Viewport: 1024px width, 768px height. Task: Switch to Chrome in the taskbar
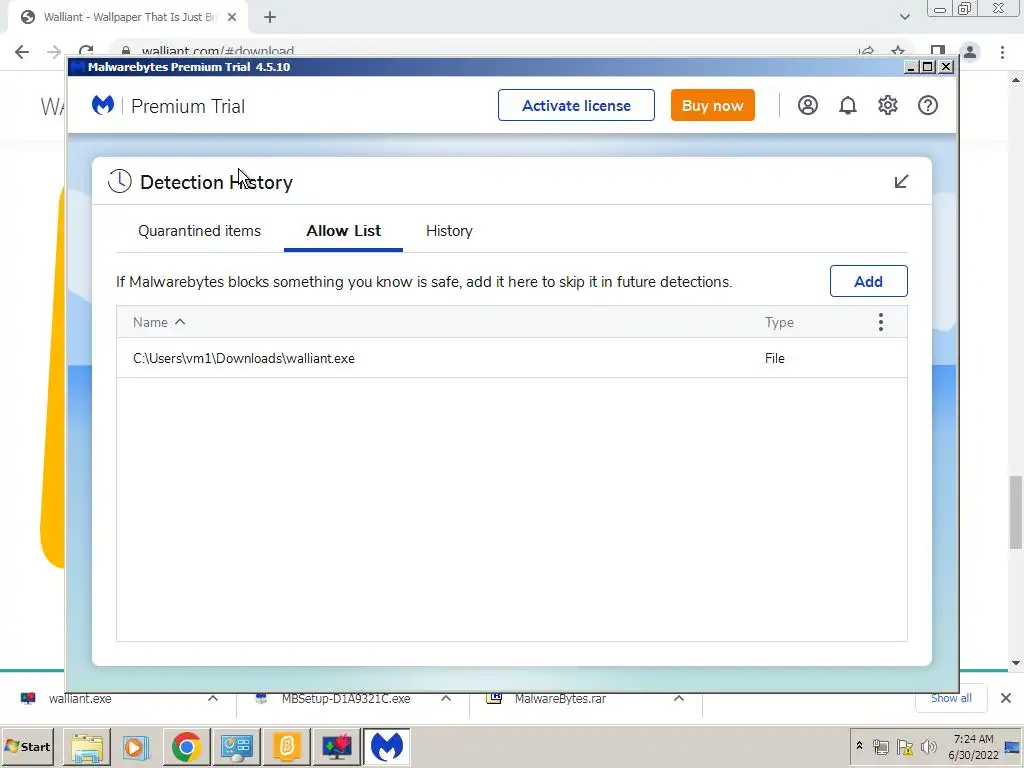(x=186, y=746)
